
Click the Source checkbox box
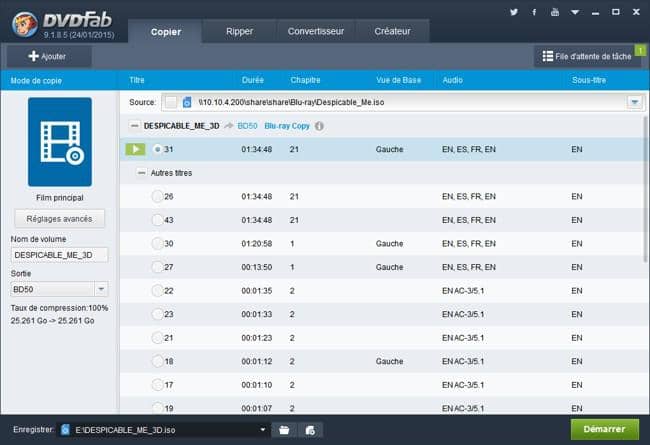click(170, 102)
